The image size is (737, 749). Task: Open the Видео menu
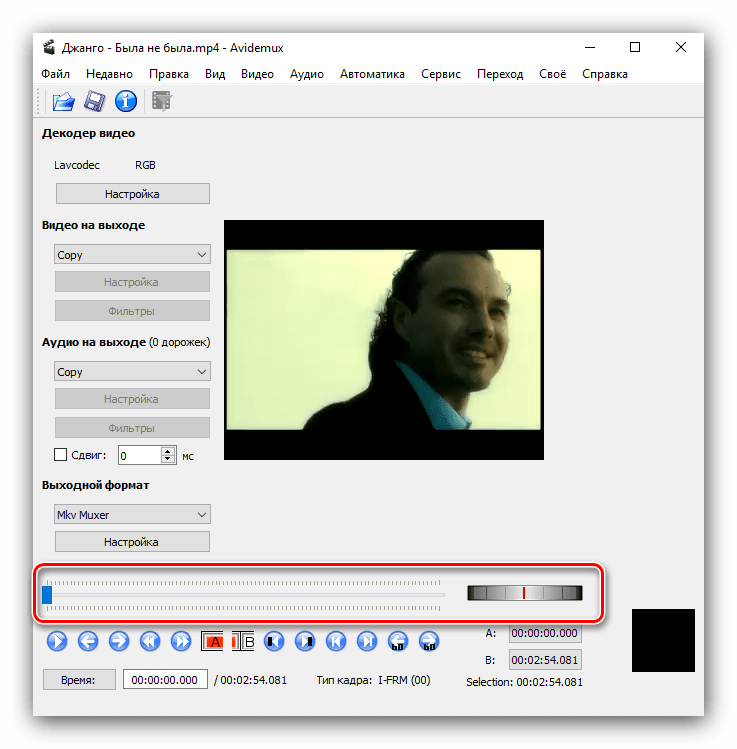point(257,74)
